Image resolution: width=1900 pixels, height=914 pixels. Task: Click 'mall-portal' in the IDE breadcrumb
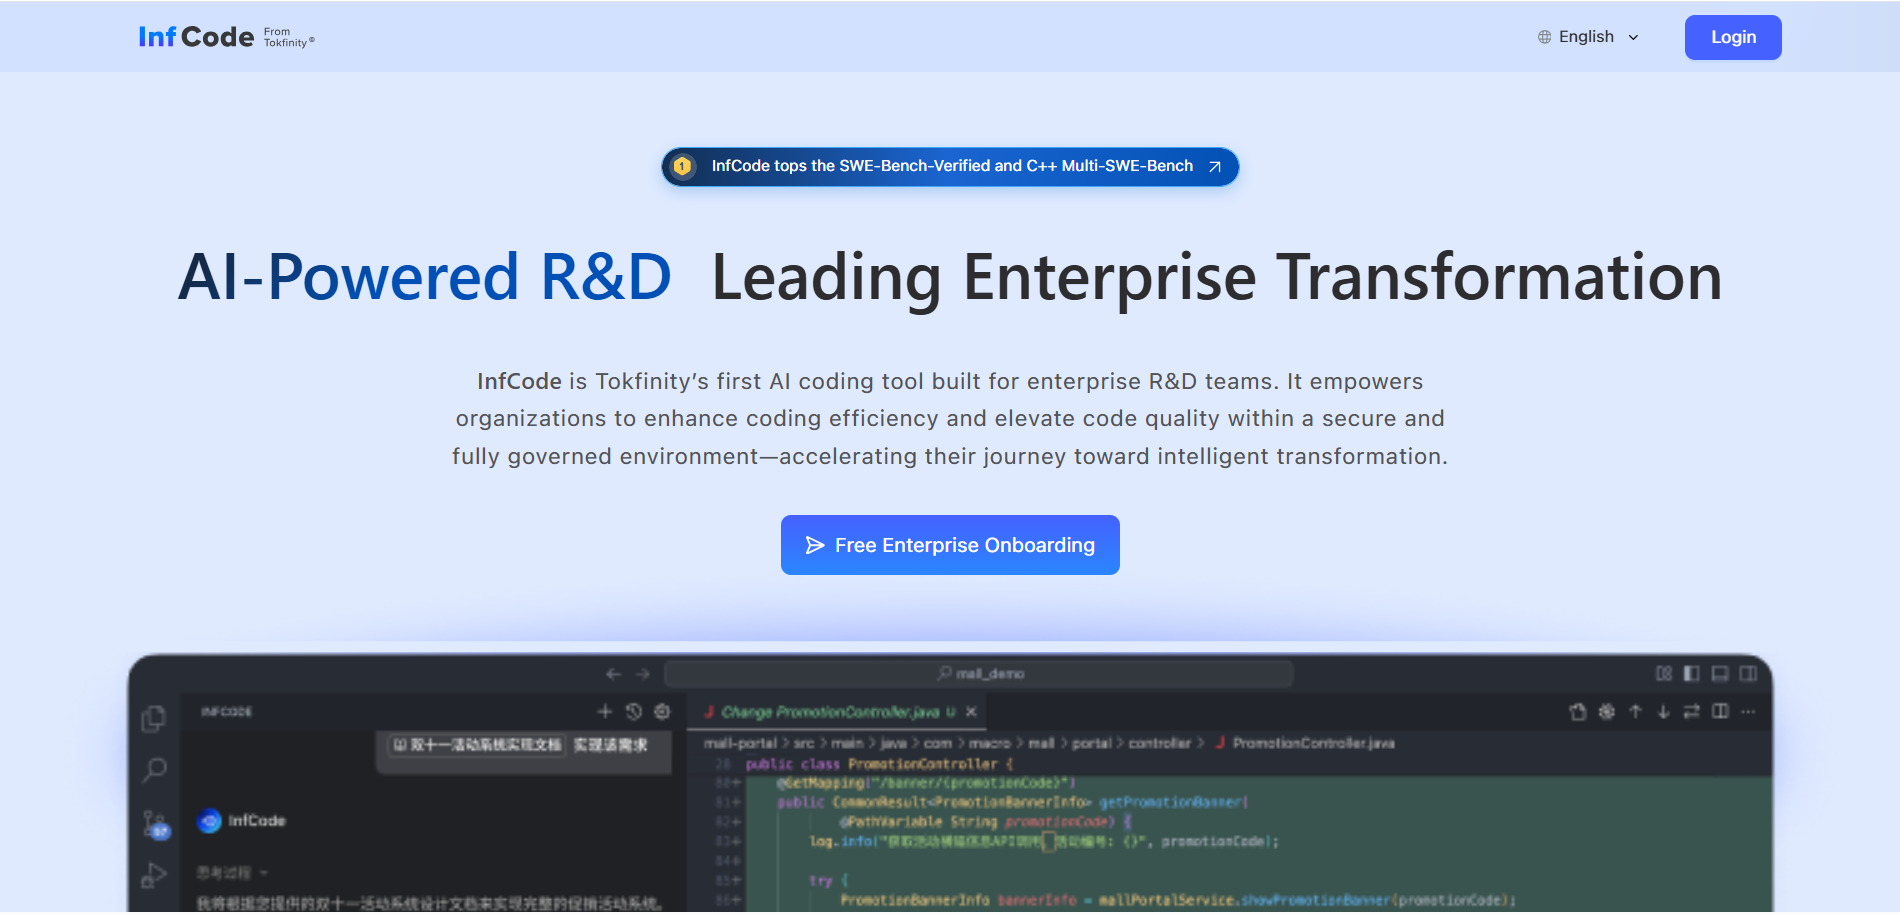coord(740,743)
